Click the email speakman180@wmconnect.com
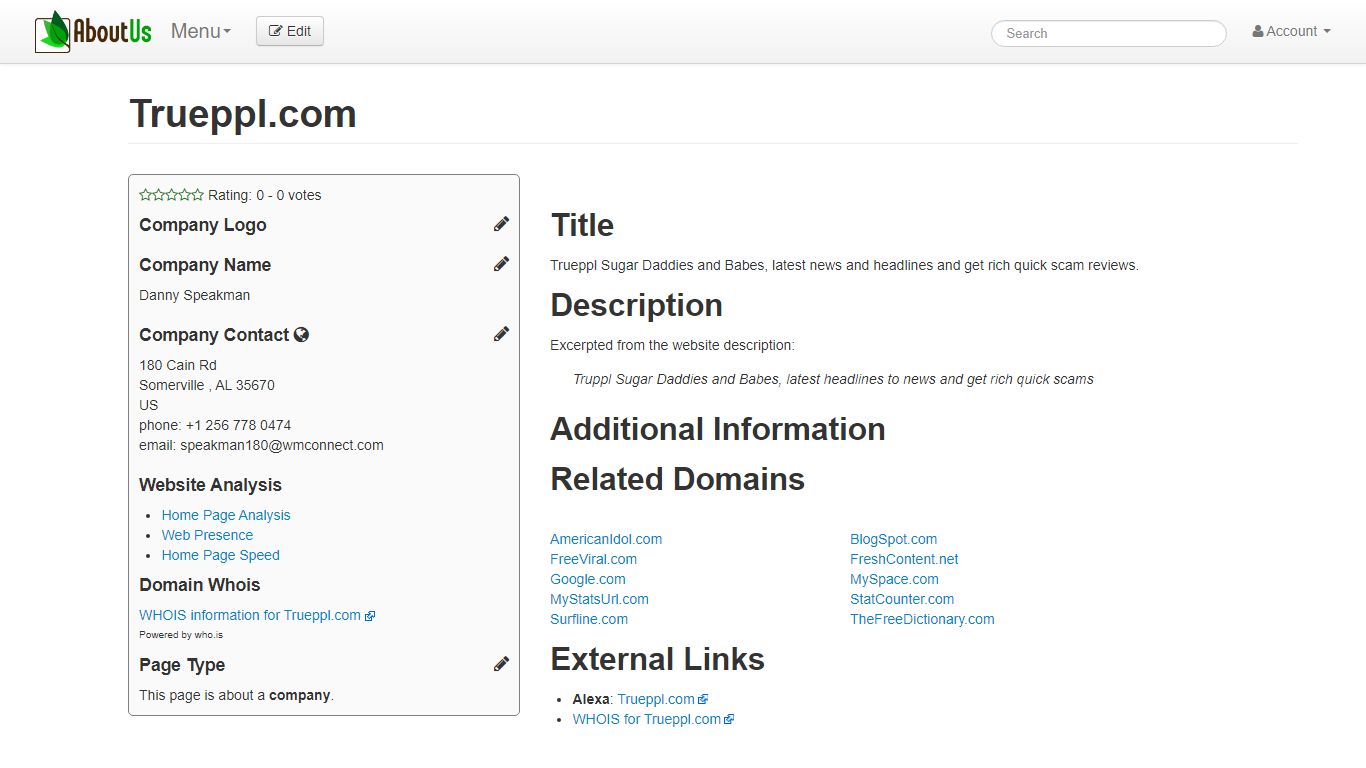The image size is (1366, 768). coord(282,445)
